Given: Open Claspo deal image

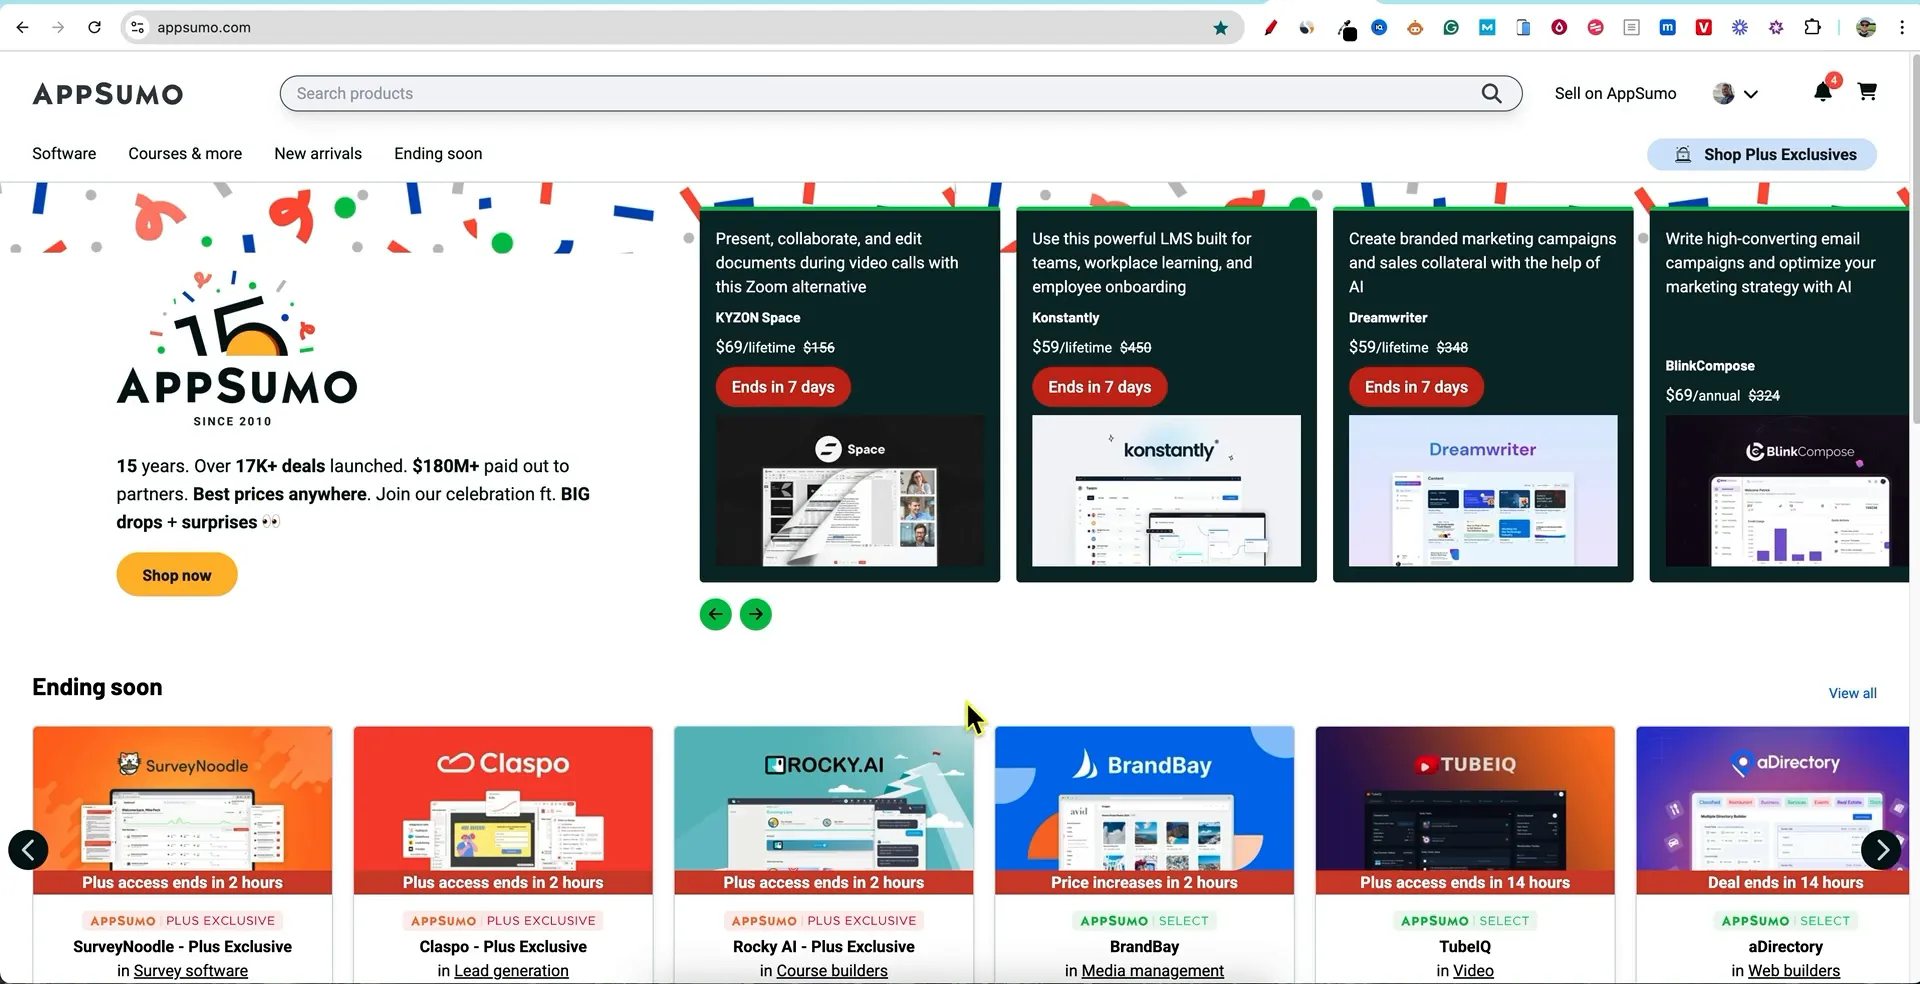Looking at the screenshot, I should 503,810.
